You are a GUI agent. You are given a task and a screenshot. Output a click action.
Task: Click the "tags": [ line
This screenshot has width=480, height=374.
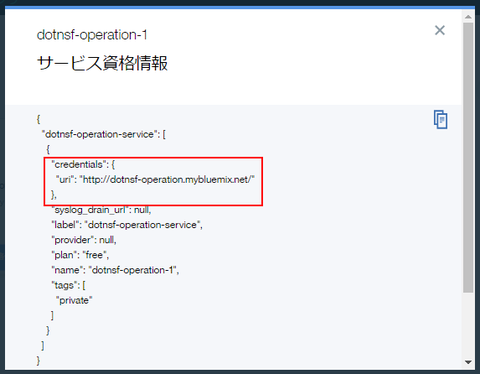[69, 285]
